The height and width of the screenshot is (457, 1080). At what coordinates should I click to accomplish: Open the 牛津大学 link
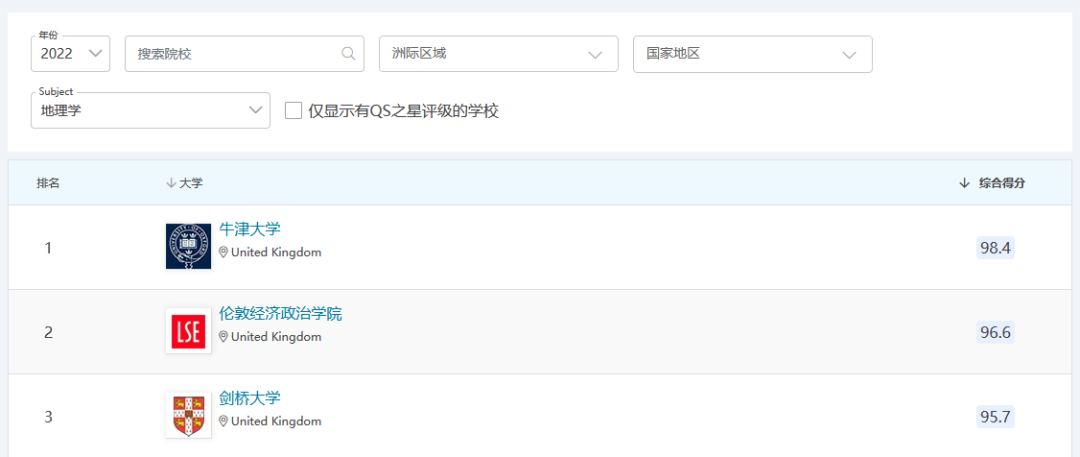[249, 229]
